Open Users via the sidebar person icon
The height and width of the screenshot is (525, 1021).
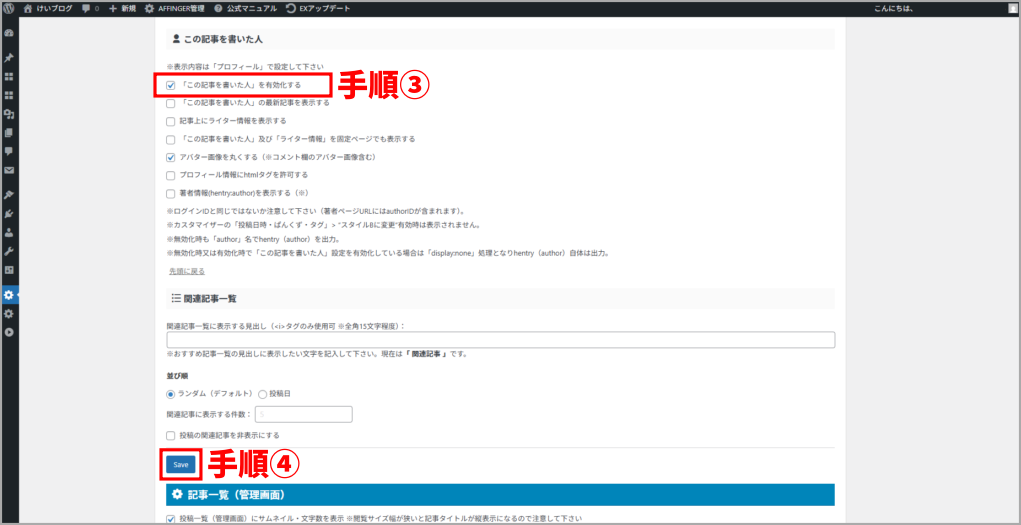coord(9,232)
